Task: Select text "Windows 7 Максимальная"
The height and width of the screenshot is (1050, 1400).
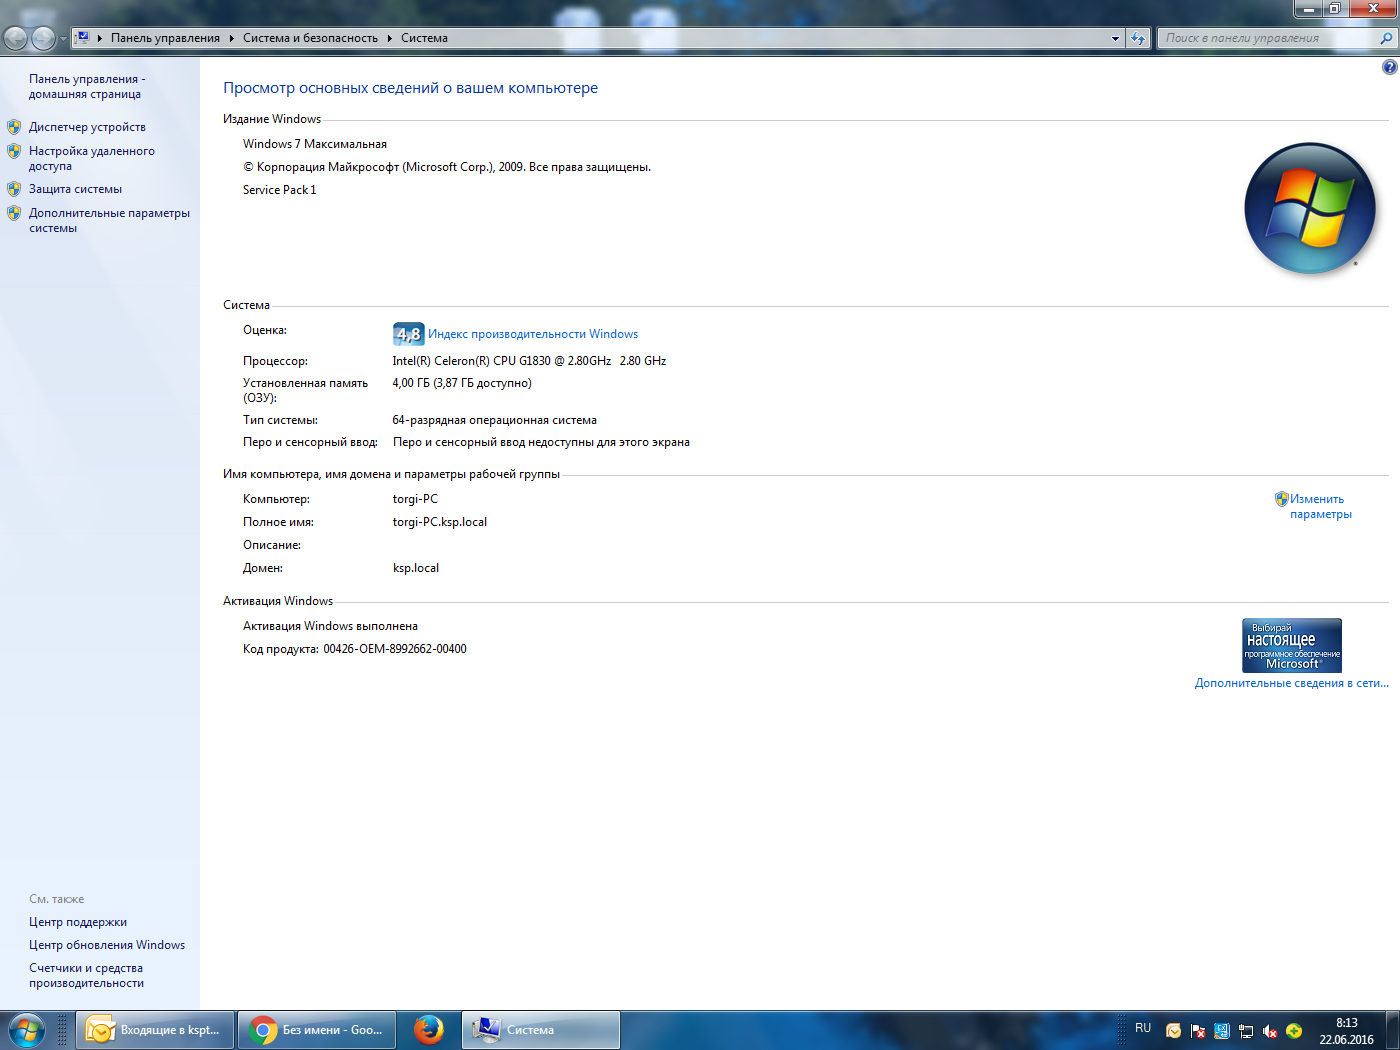Action: pos(315,144)
